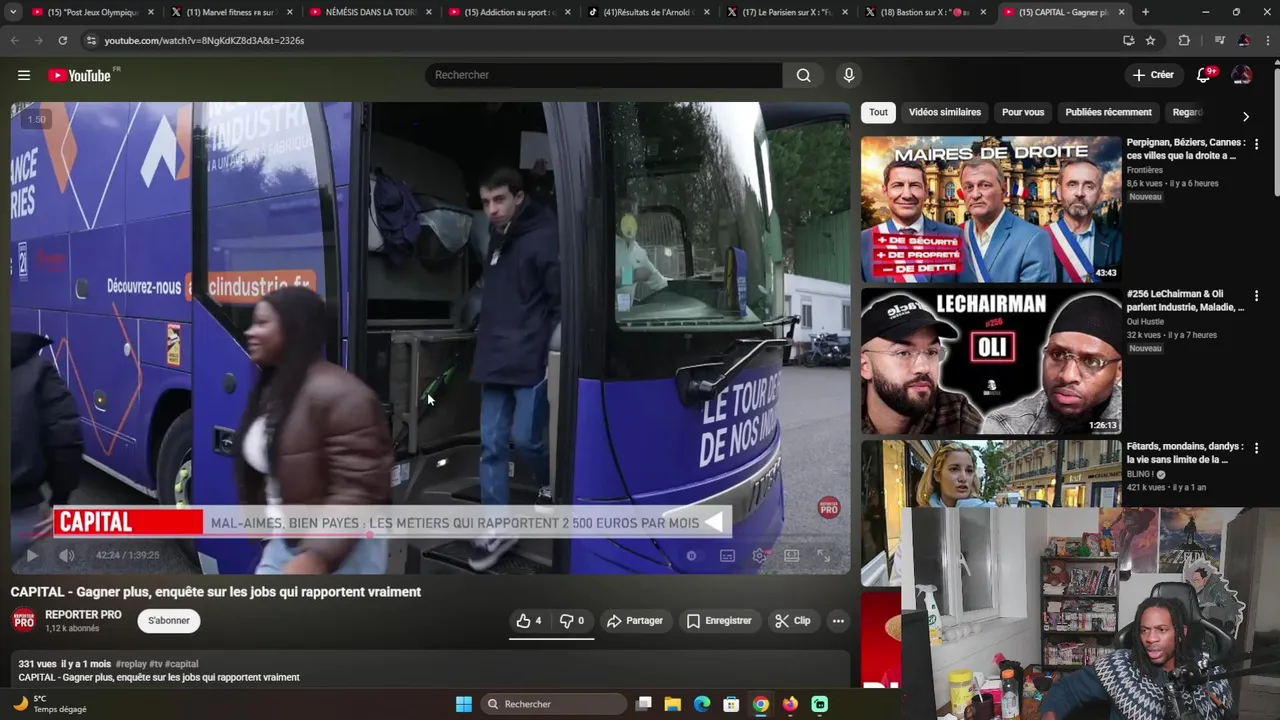Share the video with Partager
The image size is (1280, 720).
(635, 621)
